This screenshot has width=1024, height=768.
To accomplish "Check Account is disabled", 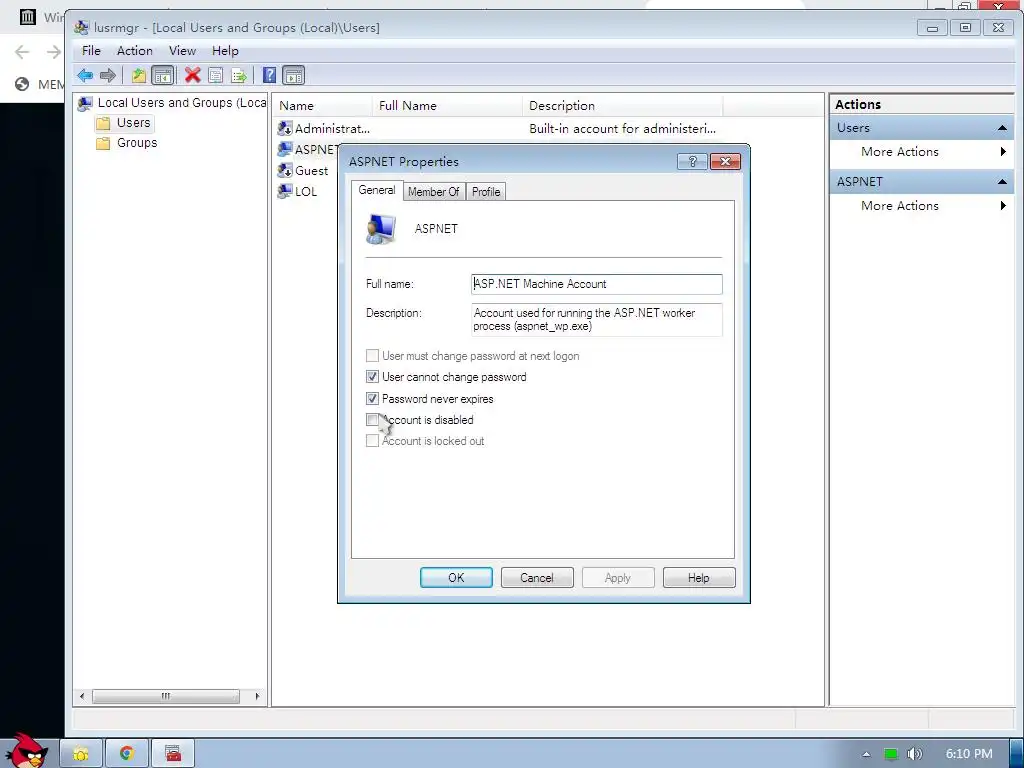I will (x=372, y=419).
